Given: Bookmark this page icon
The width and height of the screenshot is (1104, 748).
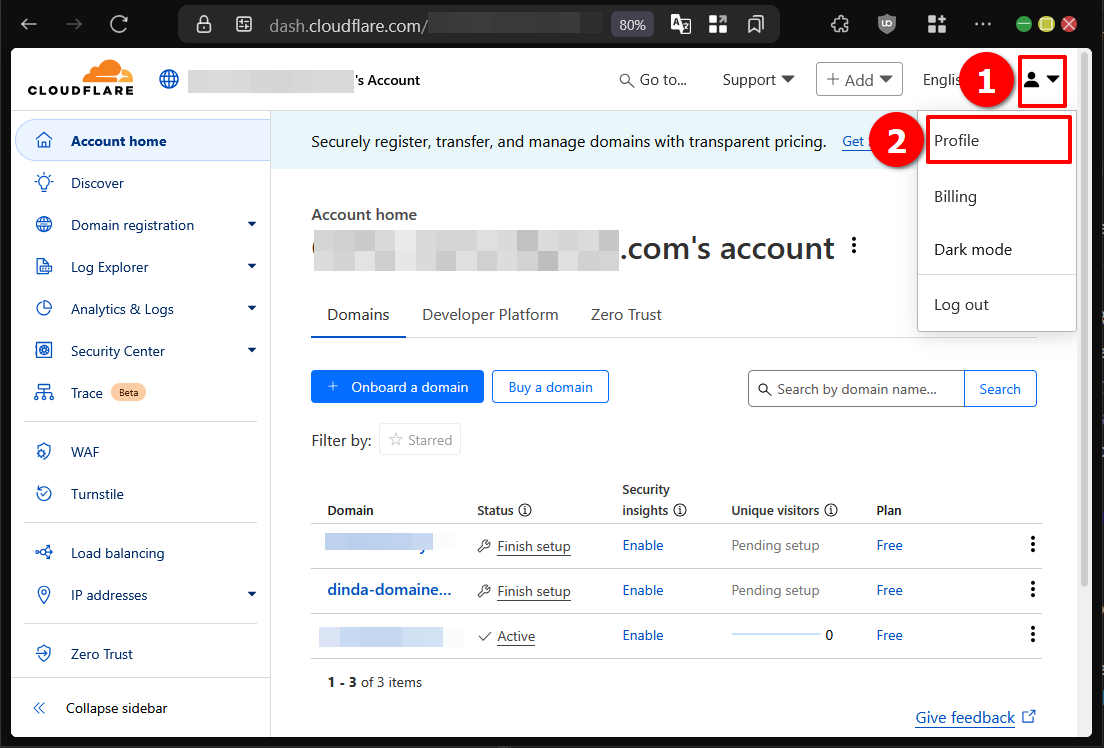Looking at the screenshot, I should [755, 25].
